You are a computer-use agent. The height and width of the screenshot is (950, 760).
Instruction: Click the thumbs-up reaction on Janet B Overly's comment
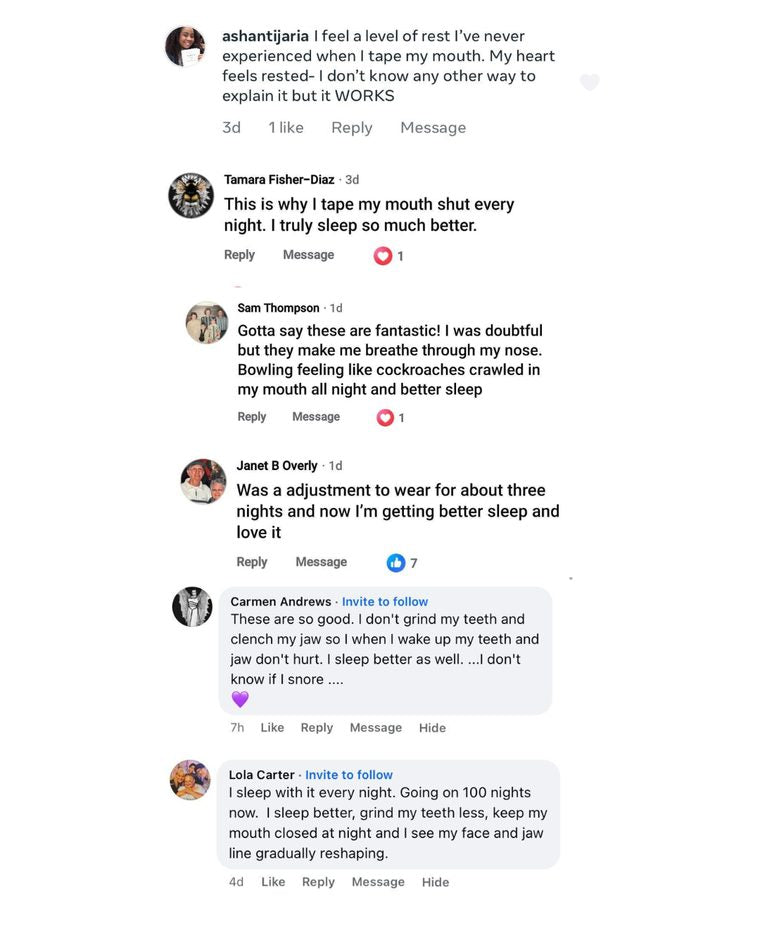[396, 563]
